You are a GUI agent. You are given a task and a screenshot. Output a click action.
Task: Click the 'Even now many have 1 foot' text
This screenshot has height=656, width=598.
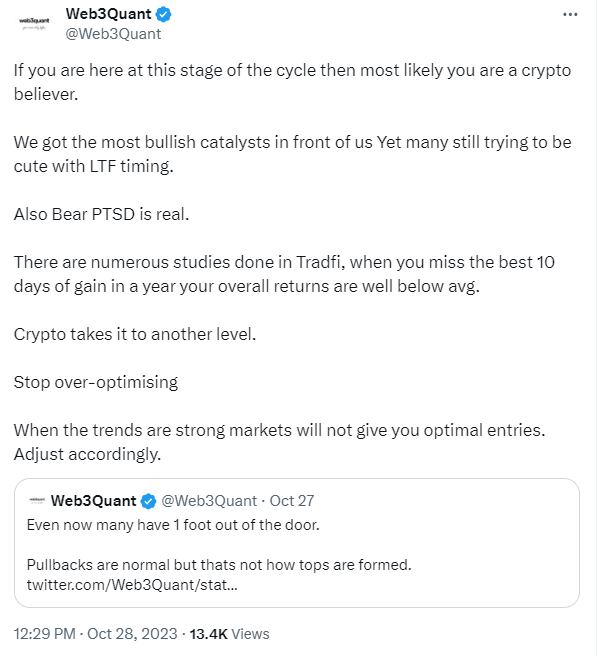[x=173, y=525]
